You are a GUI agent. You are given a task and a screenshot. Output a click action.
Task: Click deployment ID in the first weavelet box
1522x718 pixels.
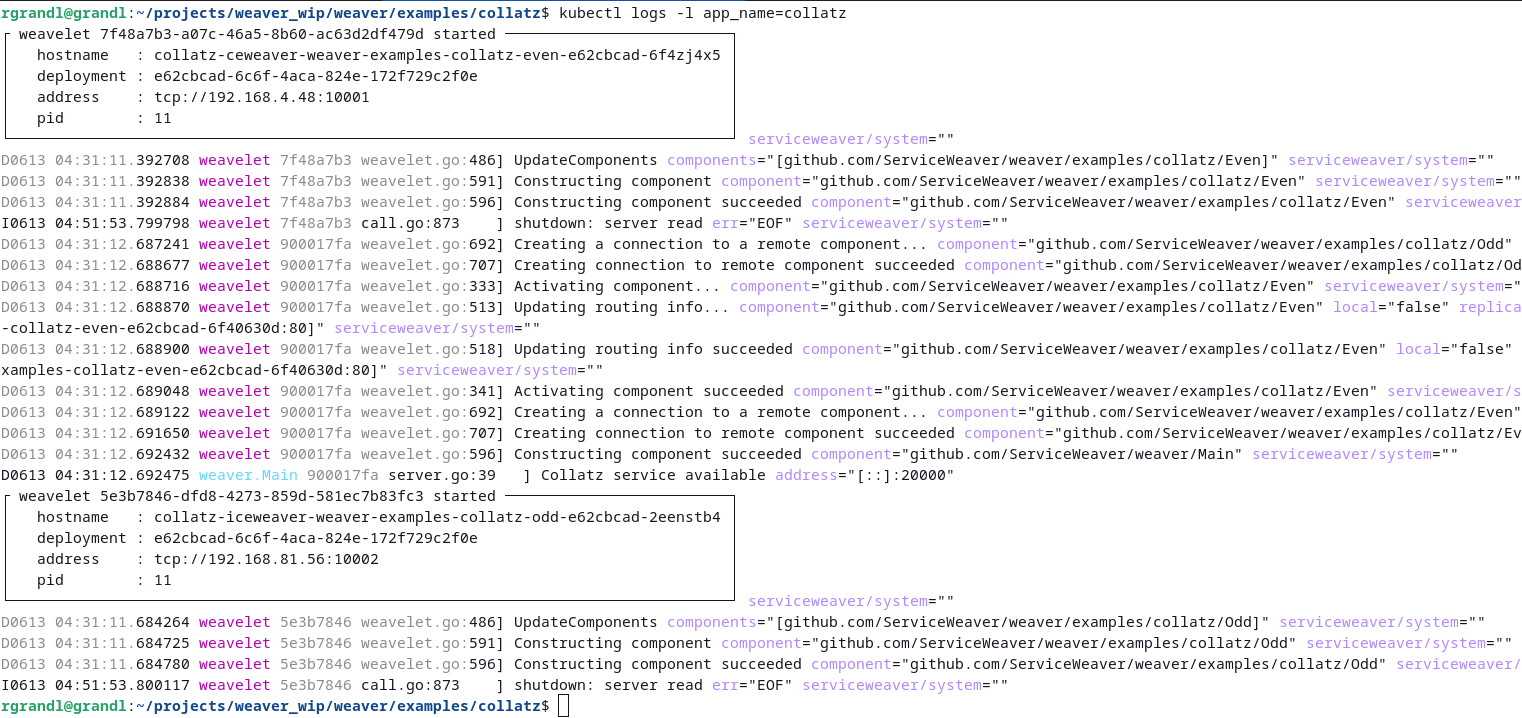click(x=316, y=76)
